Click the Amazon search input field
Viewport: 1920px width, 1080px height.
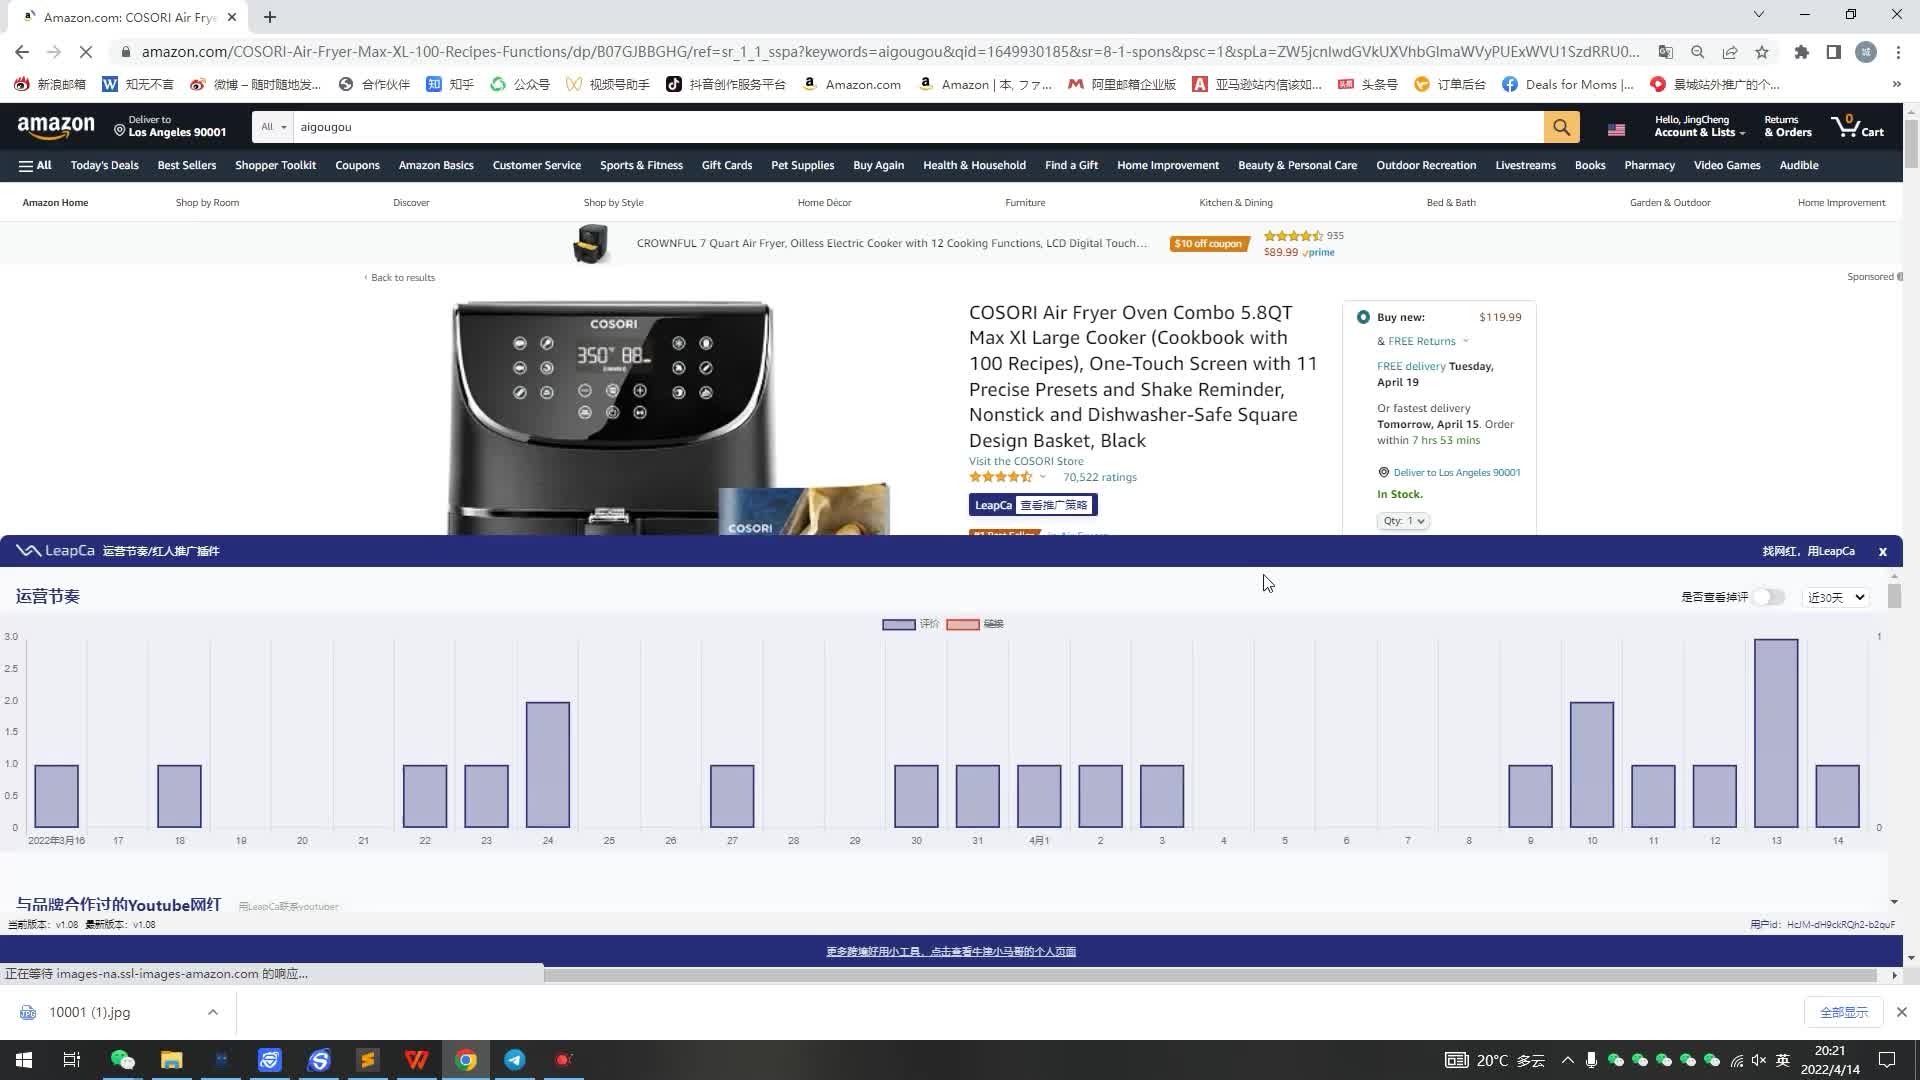tap(918, 127)
